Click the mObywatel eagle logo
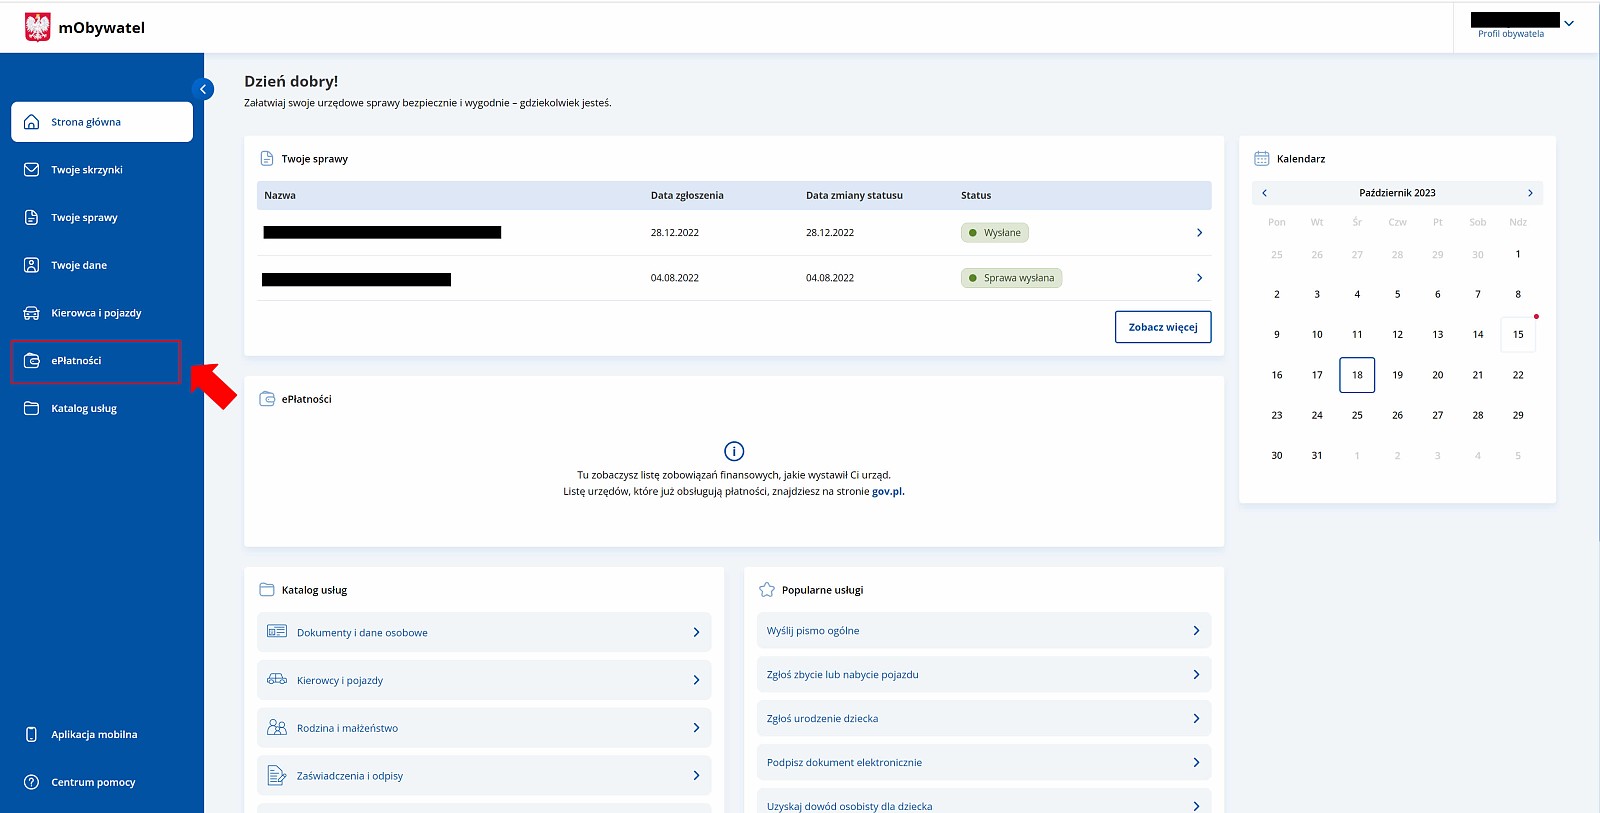 click(37, 27)
